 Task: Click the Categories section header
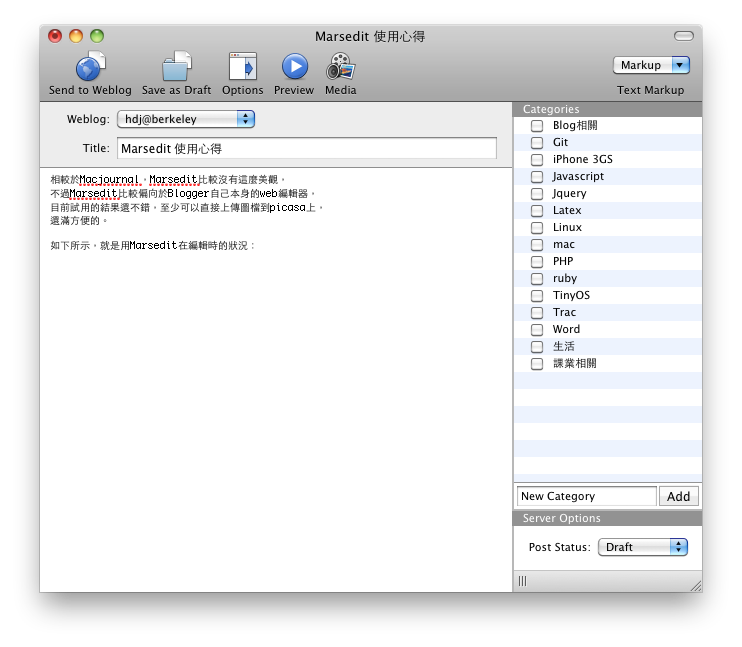608,109
